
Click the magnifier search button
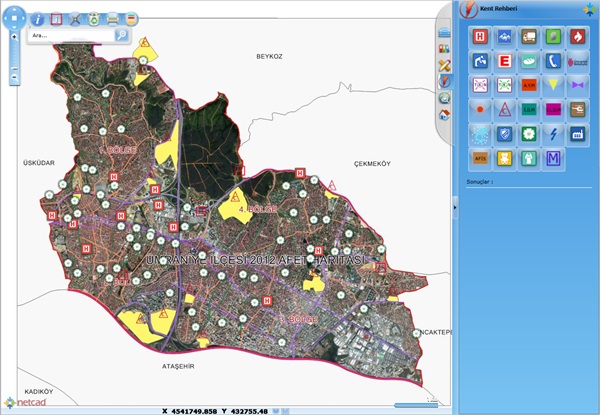[121, 35]
